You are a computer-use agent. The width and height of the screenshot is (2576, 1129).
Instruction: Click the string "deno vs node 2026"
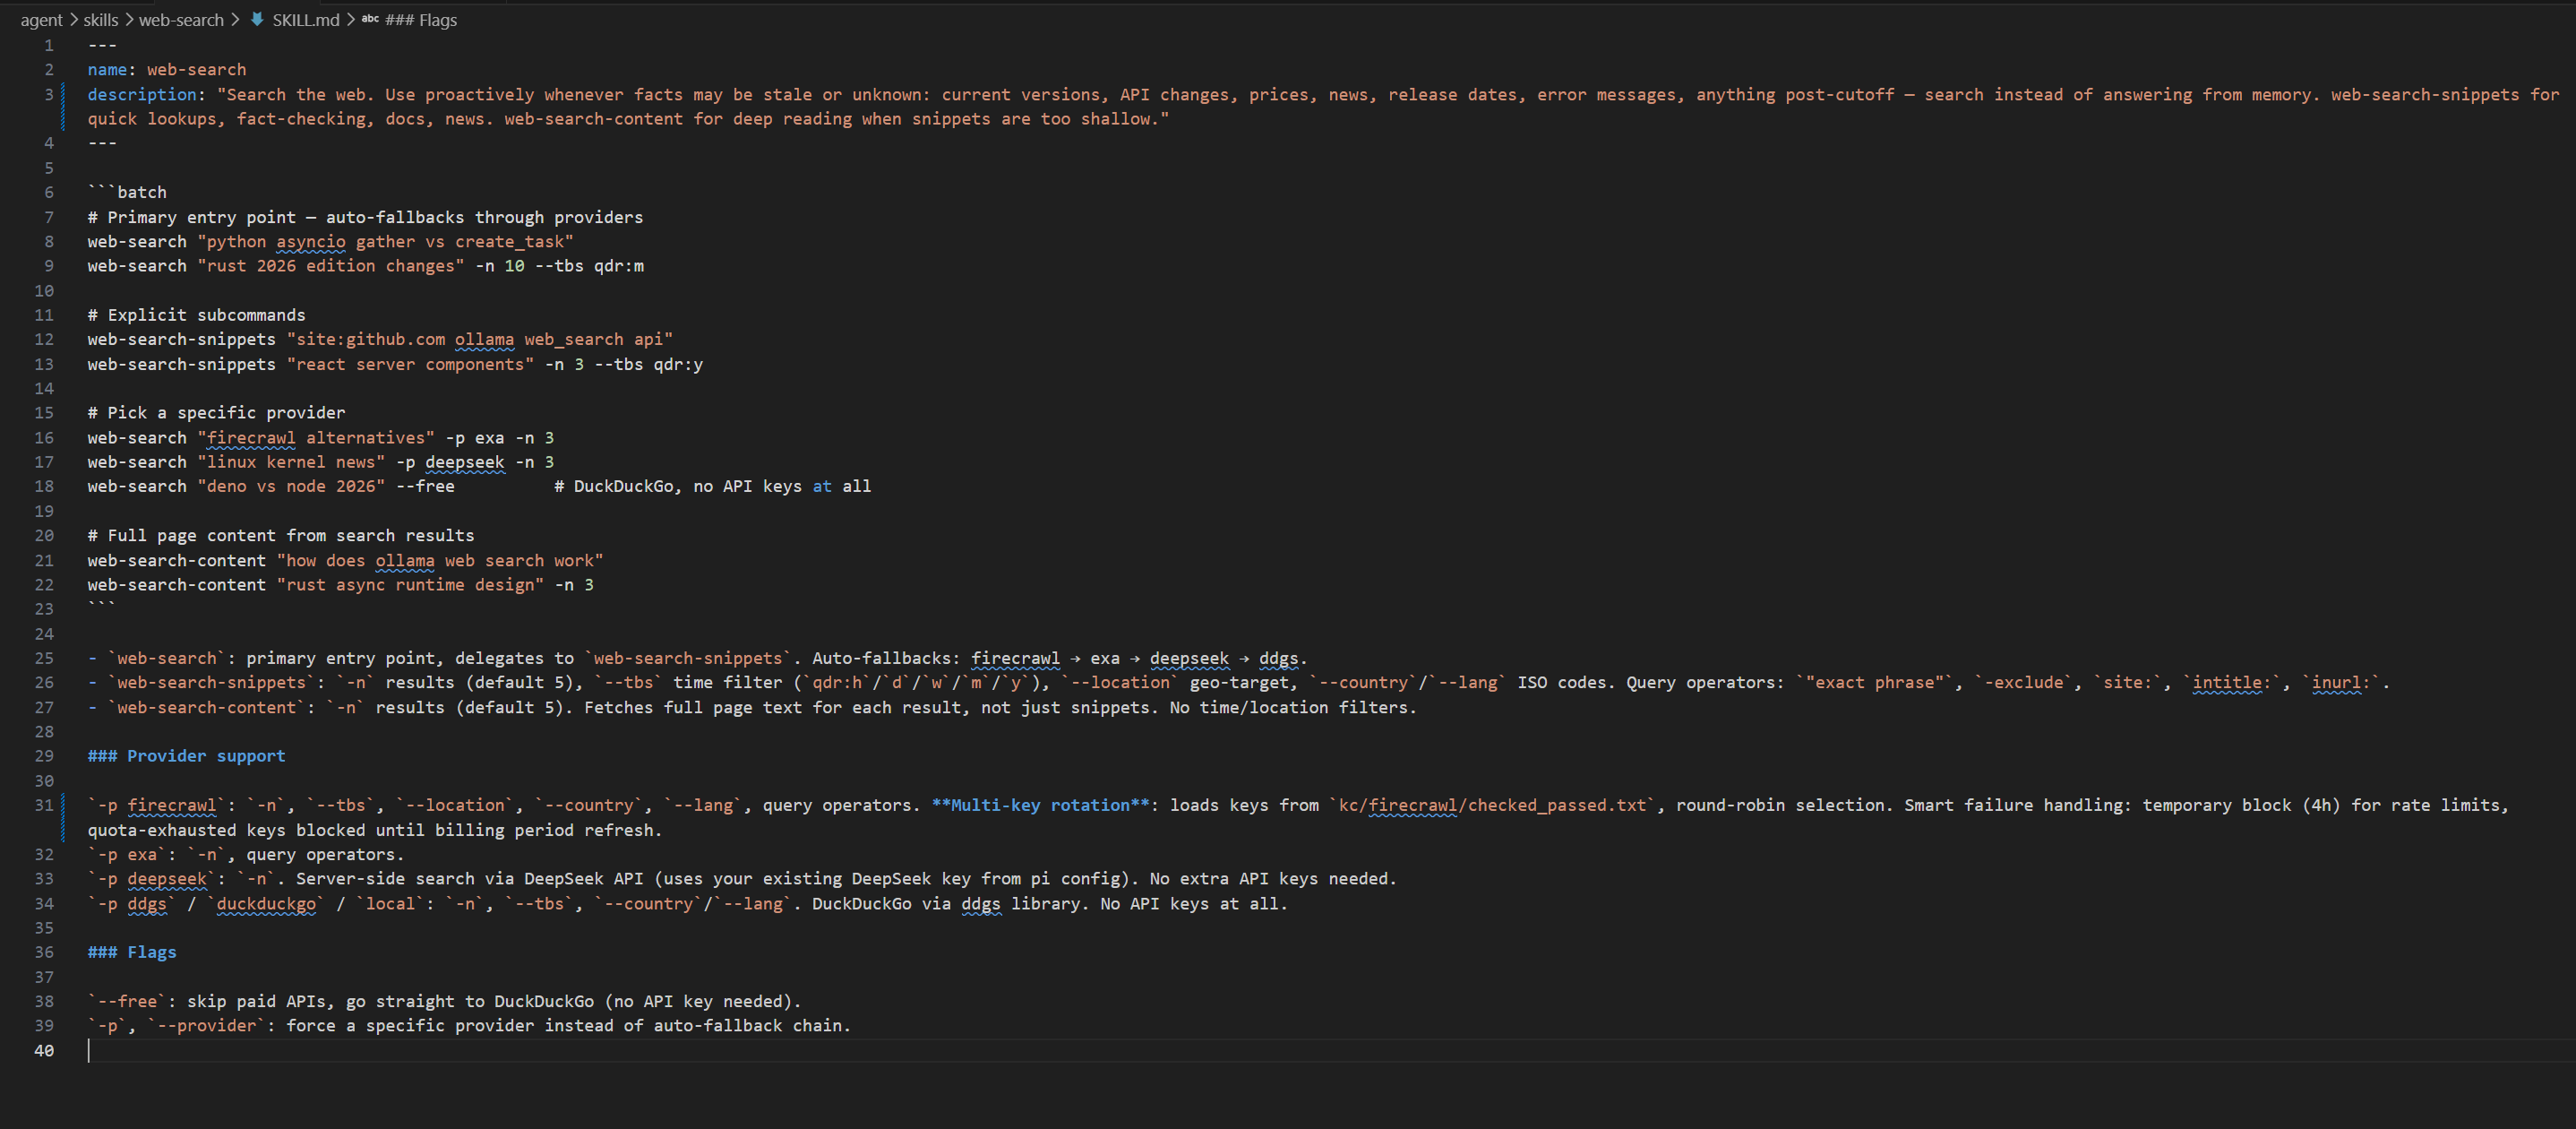(x=291, y=486)
